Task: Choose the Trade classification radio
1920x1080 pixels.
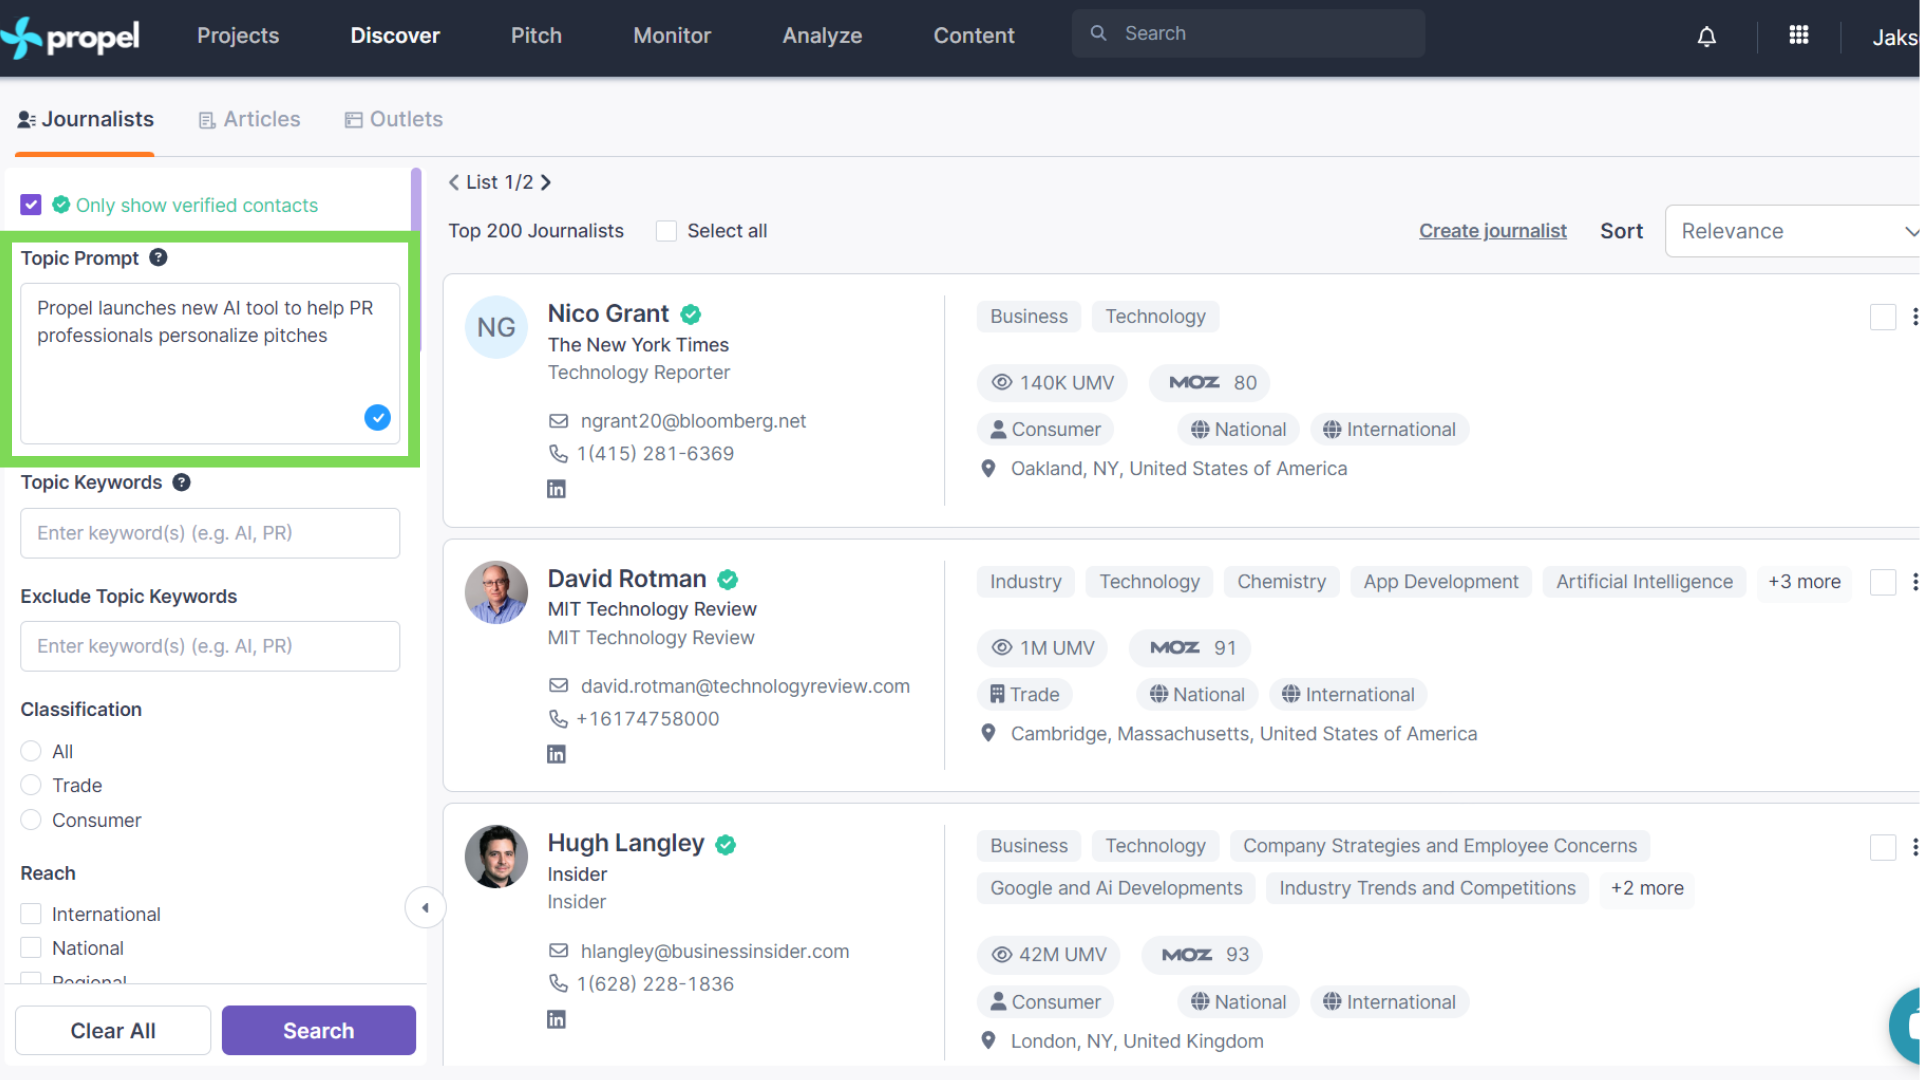Action: point(31,785)
